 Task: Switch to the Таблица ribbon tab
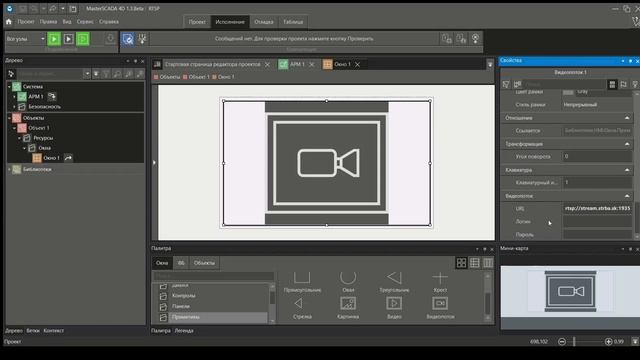click(x=293, y=22)
